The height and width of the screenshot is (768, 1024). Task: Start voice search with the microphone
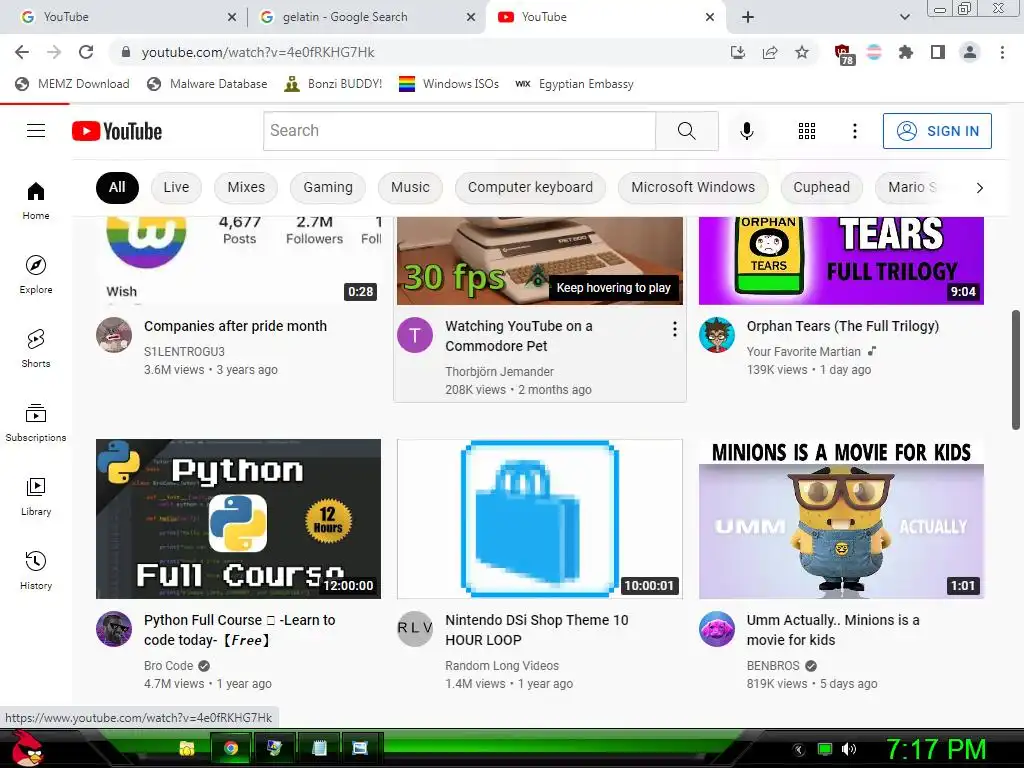click(746, 131)
